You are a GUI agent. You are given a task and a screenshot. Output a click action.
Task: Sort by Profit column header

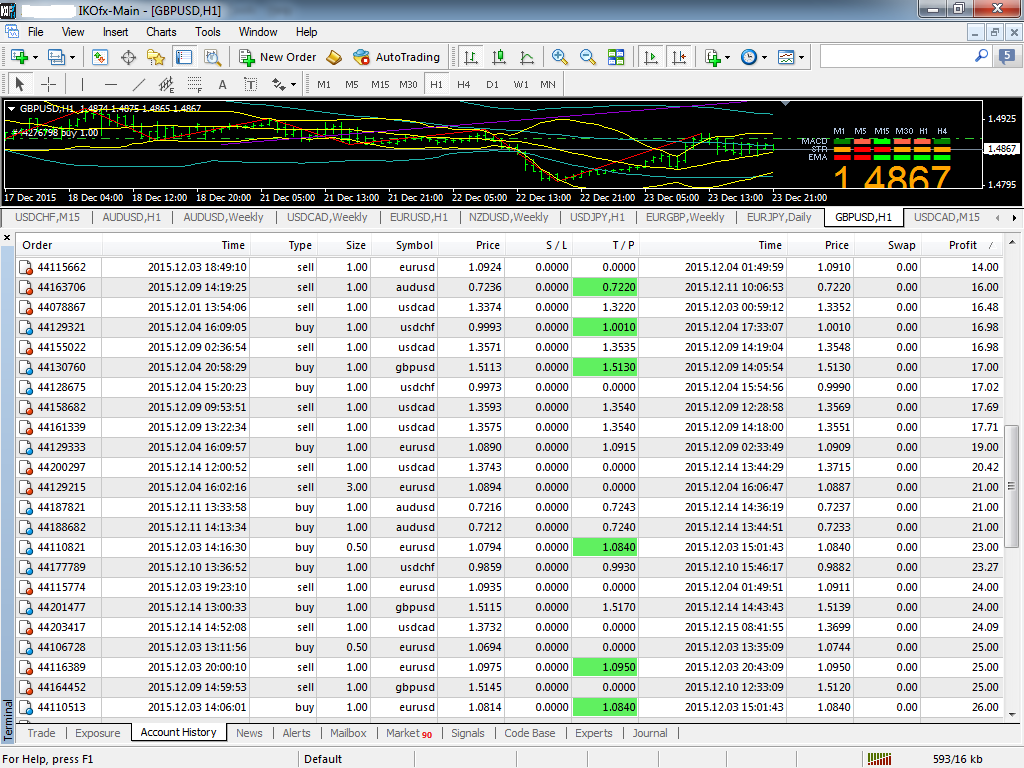[x=963, y=246]
